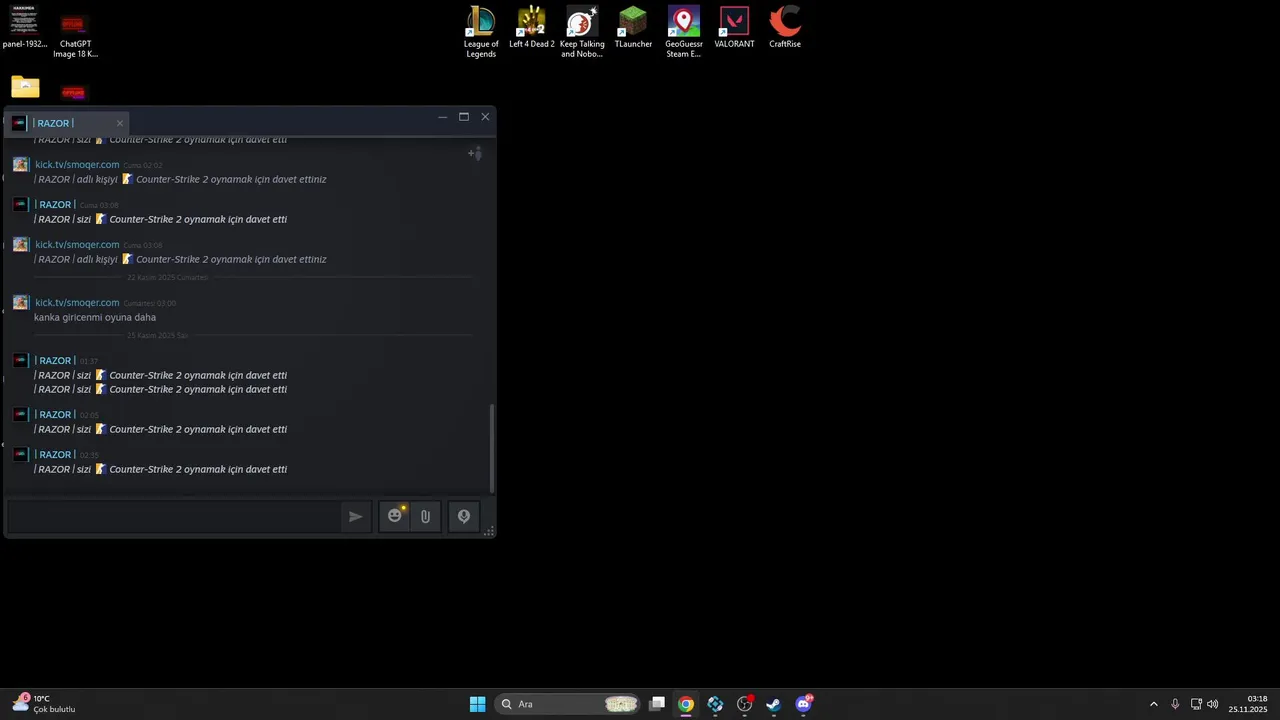
Task: Close the Steam chat window
Action: pyautogui.click(x=485, y=117)
